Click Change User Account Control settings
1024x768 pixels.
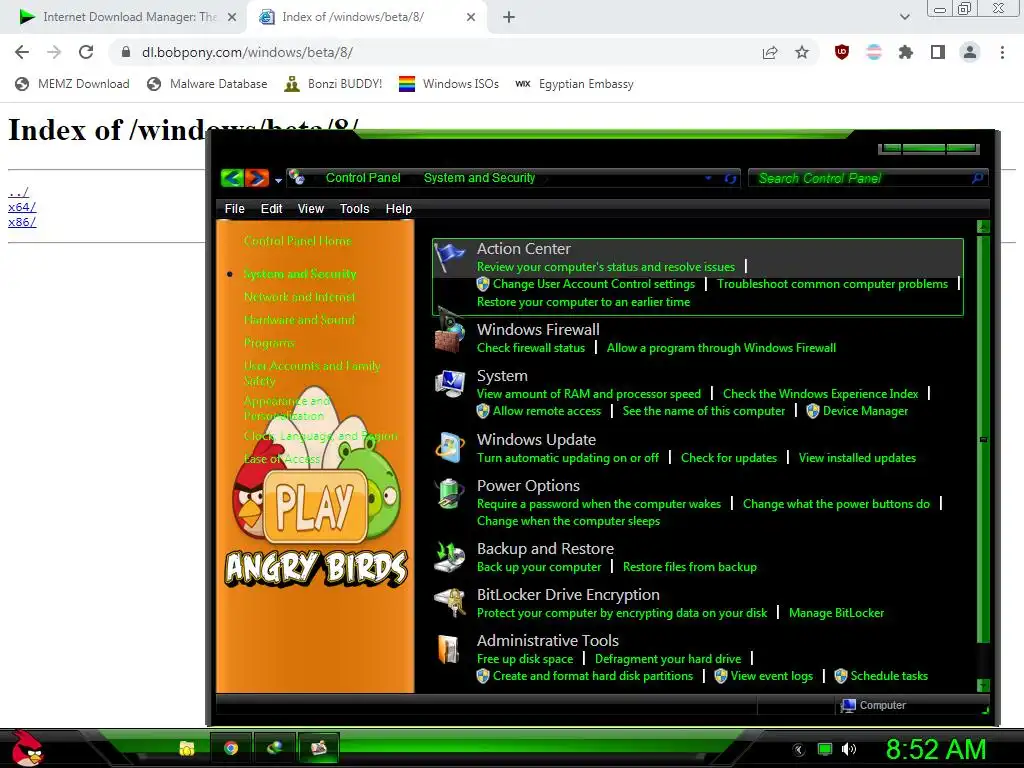point(594,284)
